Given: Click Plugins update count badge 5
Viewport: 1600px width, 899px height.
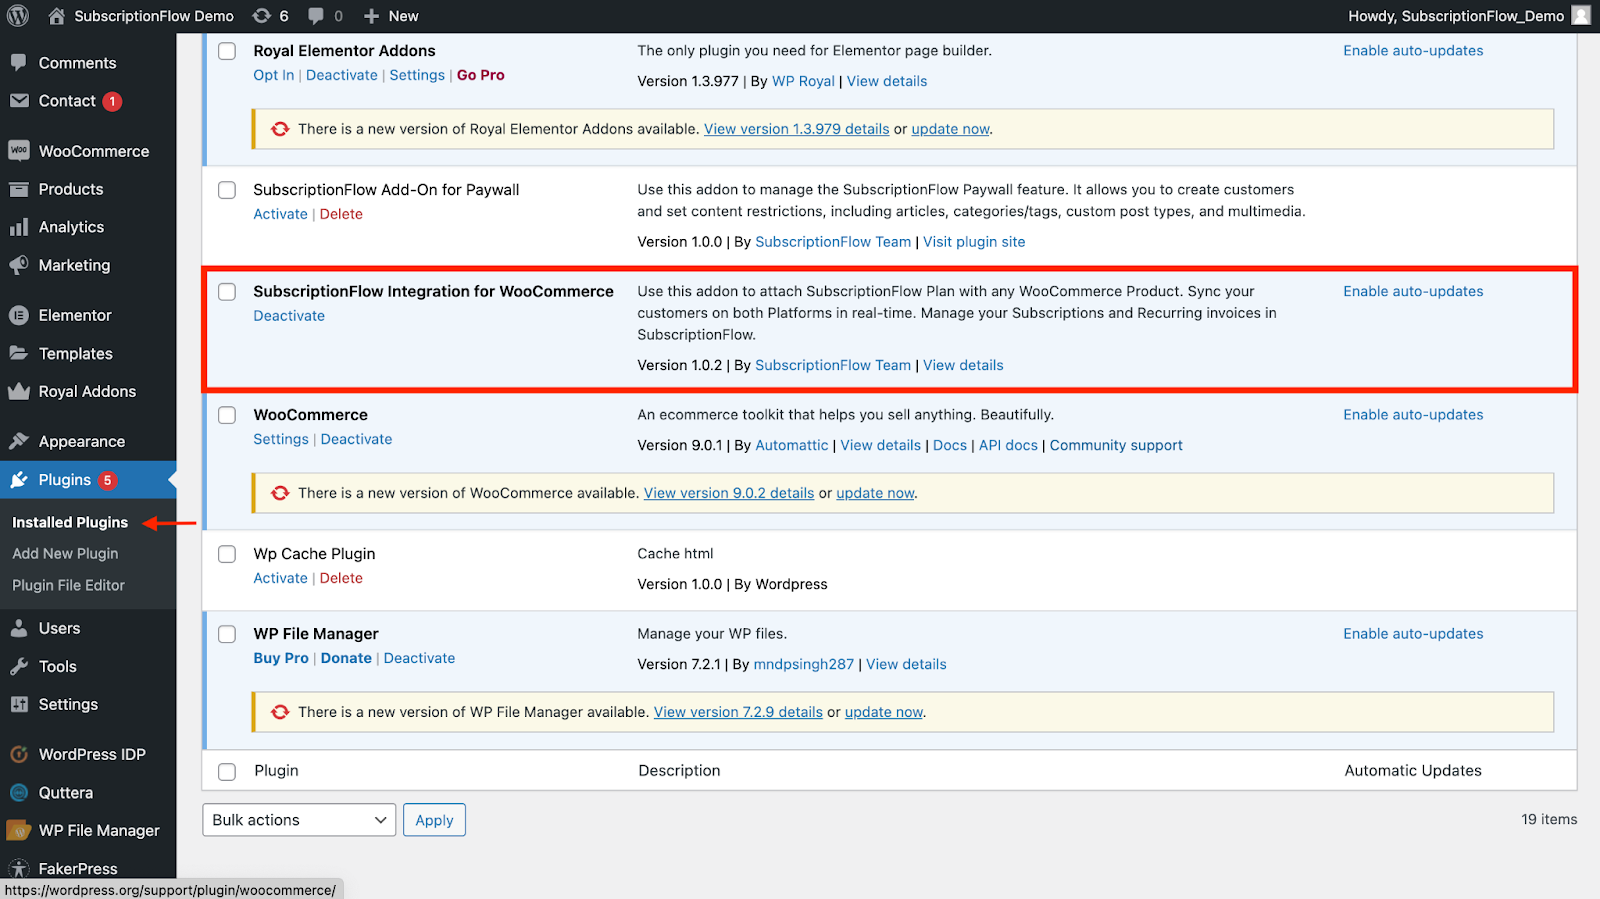Looking at the screenshot, I should [x=107, y=480].
